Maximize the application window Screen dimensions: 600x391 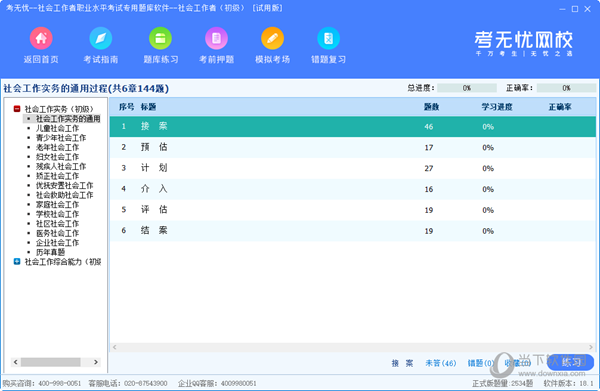575,9
